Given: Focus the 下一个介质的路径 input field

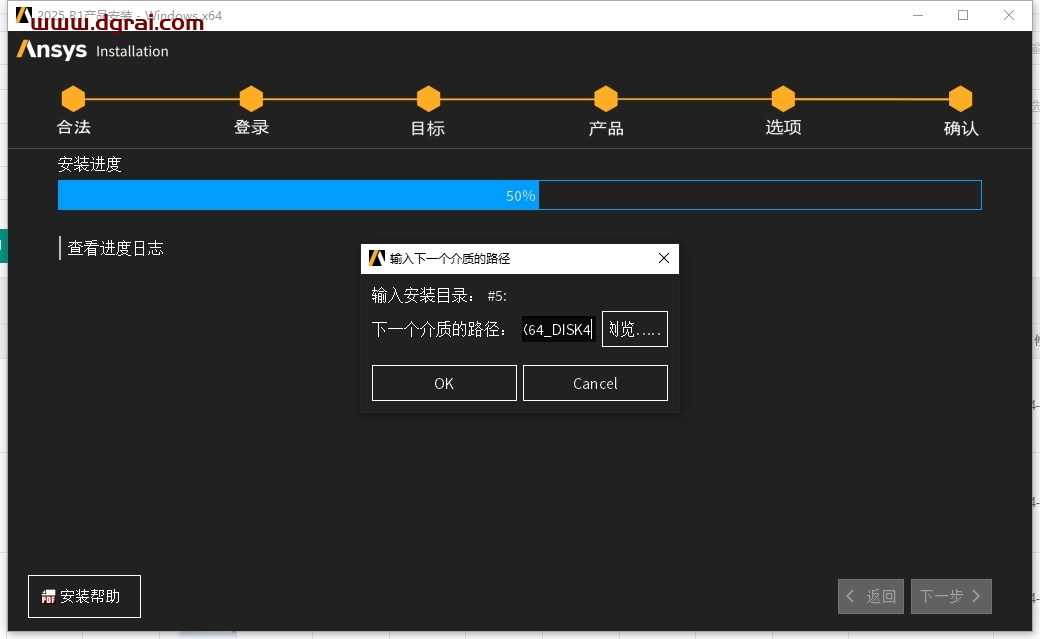Looking at the screenshot, I should pos(558,329).
